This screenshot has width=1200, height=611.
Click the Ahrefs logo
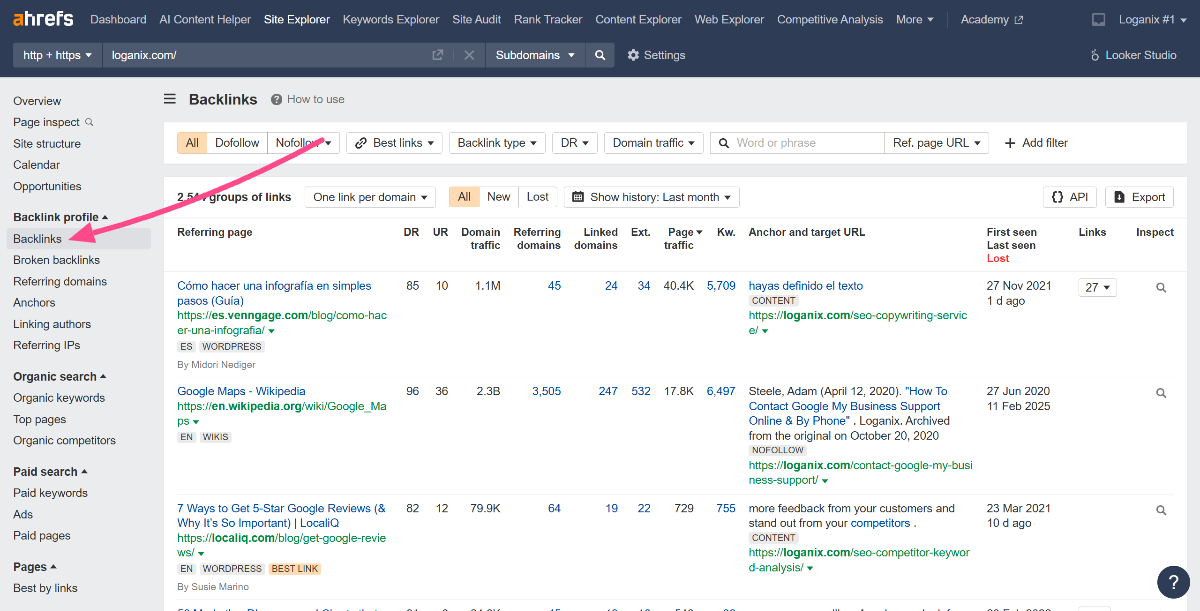click(x=44, y=19)
